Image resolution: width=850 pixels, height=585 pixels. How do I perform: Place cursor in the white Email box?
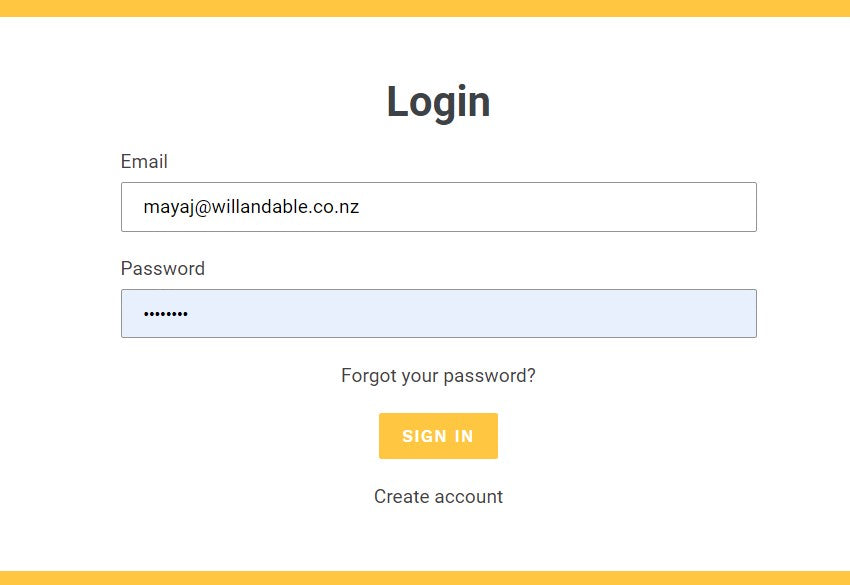550,207
